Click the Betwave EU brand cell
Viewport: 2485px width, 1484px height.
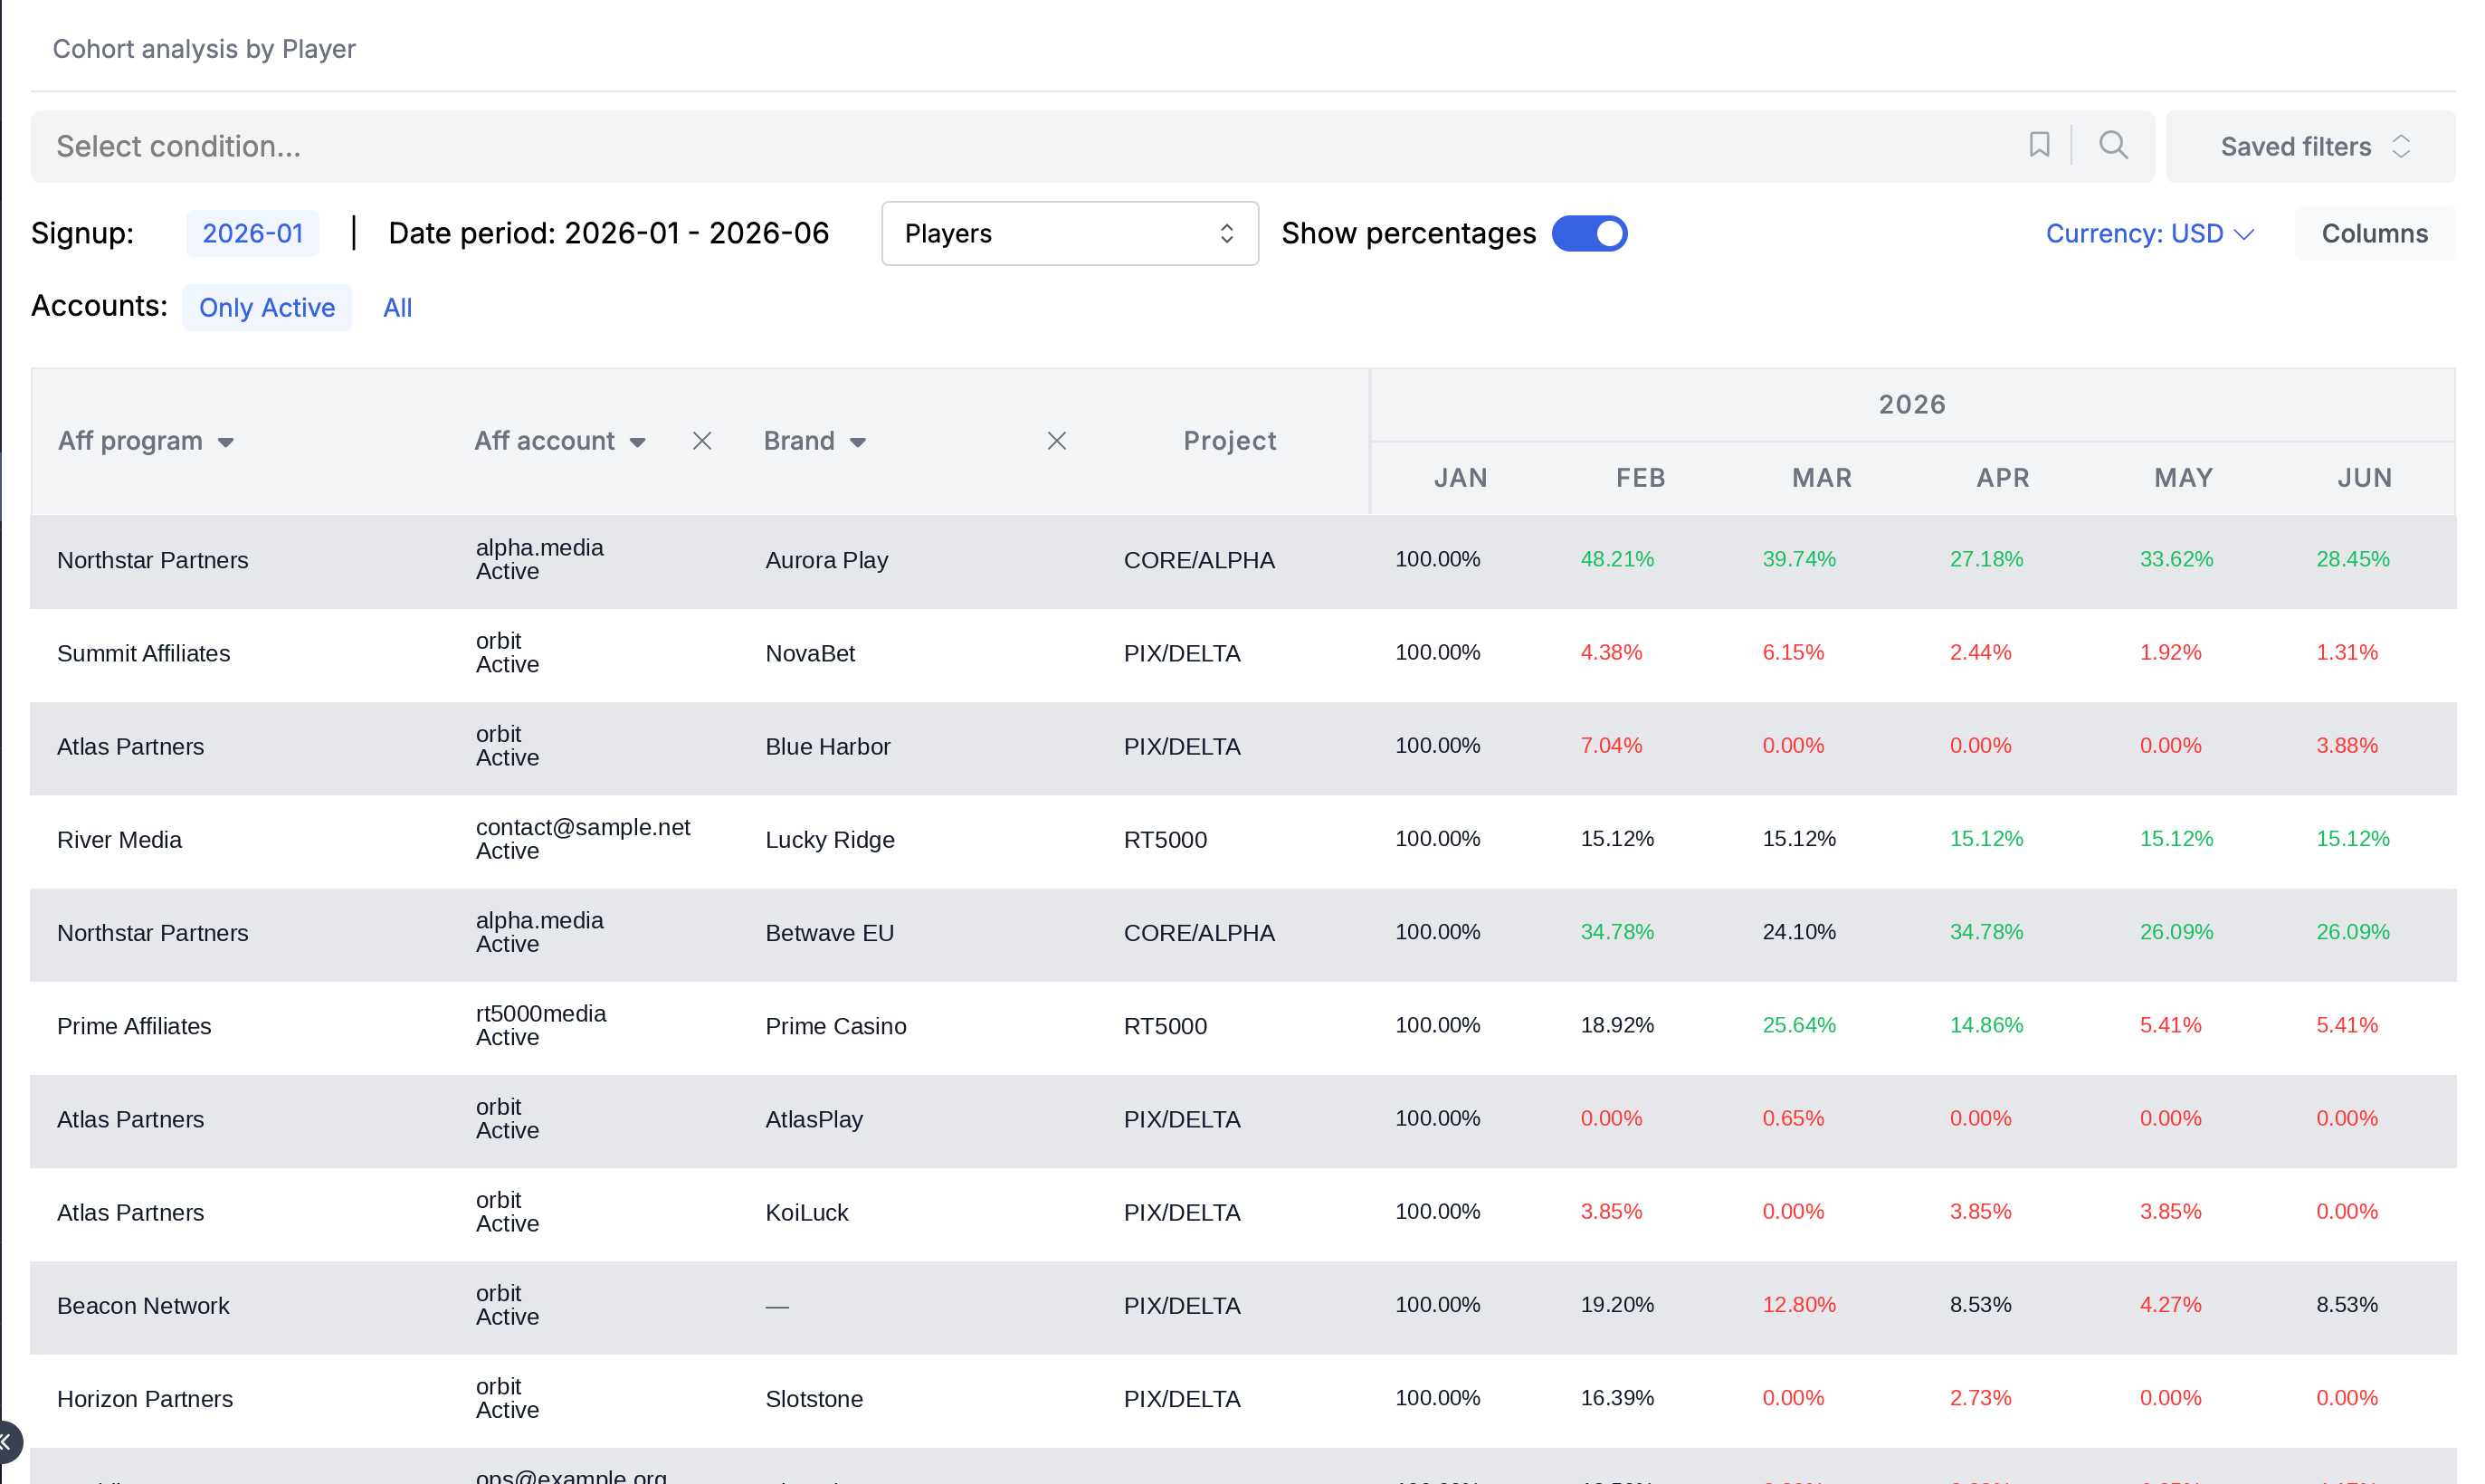pyautogui.click(x=829, y=933)
